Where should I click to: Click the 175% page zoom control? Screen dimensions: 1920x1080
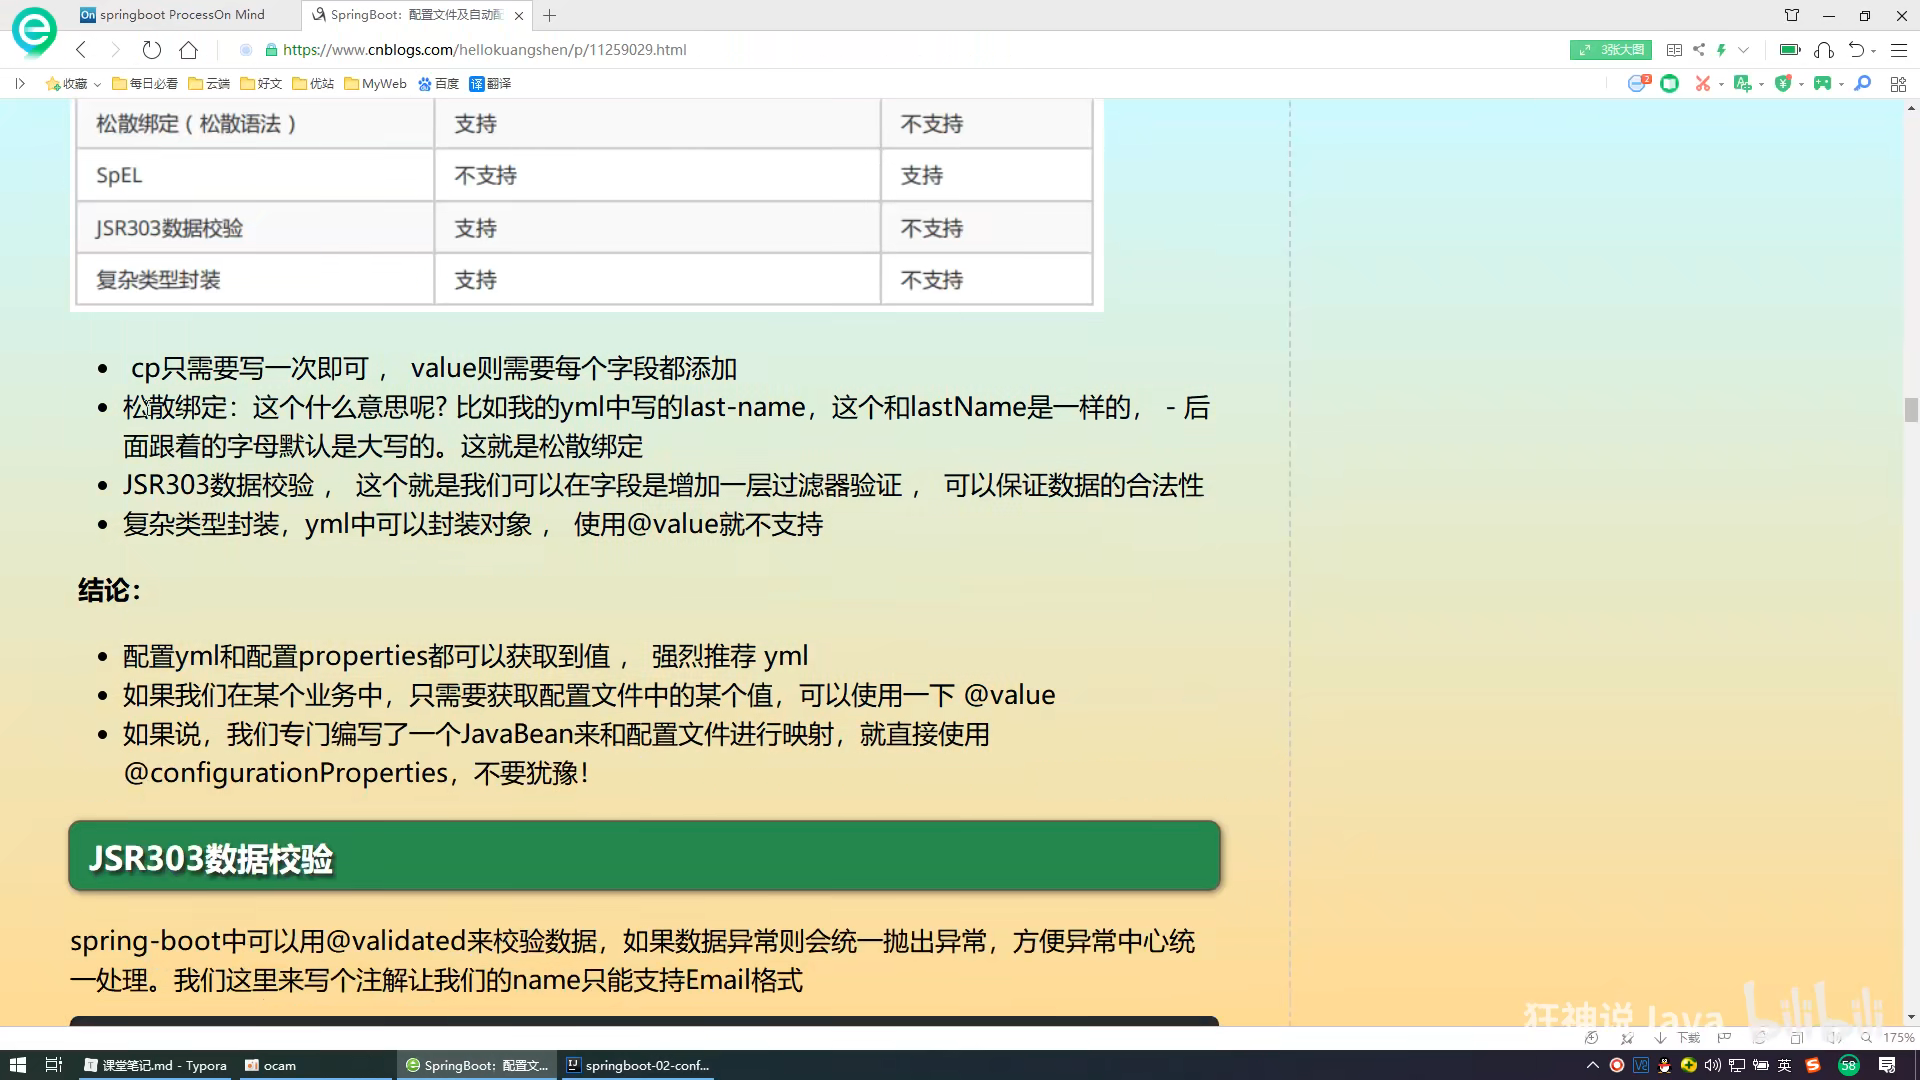click(x=1897, y=1038)
